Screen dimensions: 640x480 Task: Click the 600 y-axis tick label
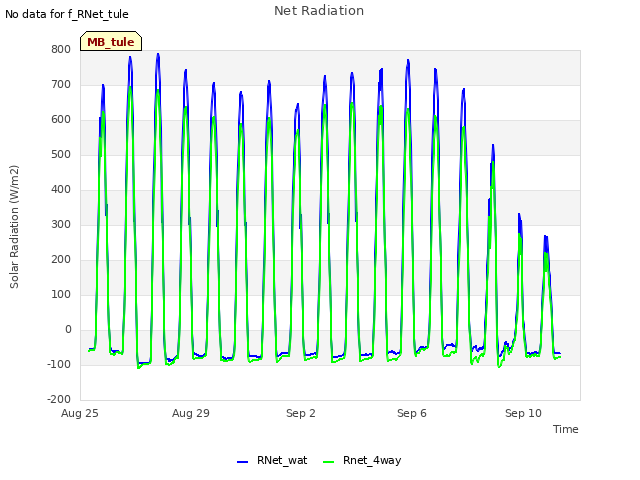coord(61,120)
